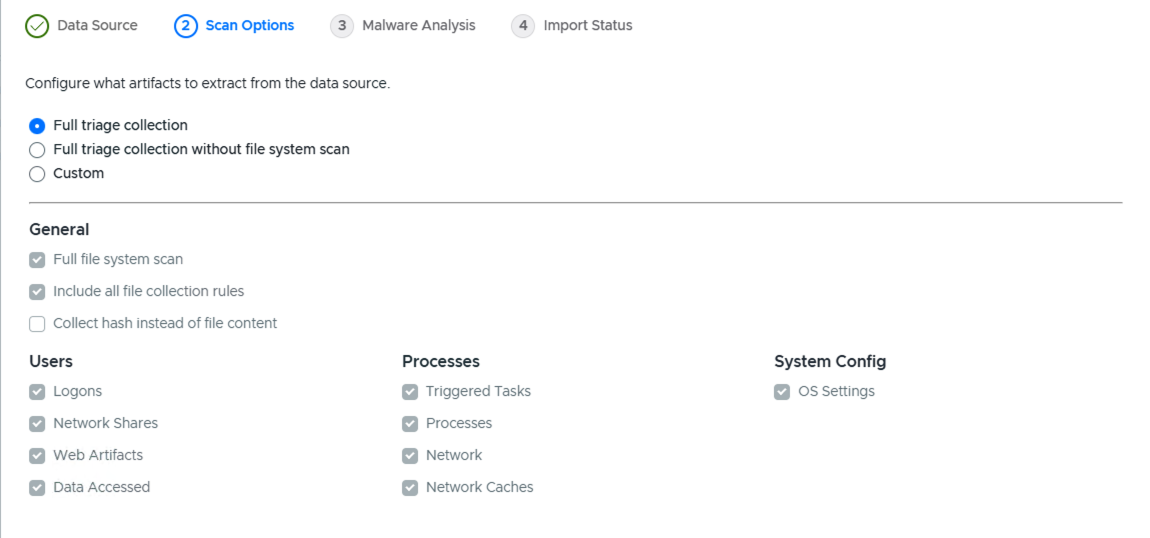Toggle the Logons checkbox

pos(37,392)
